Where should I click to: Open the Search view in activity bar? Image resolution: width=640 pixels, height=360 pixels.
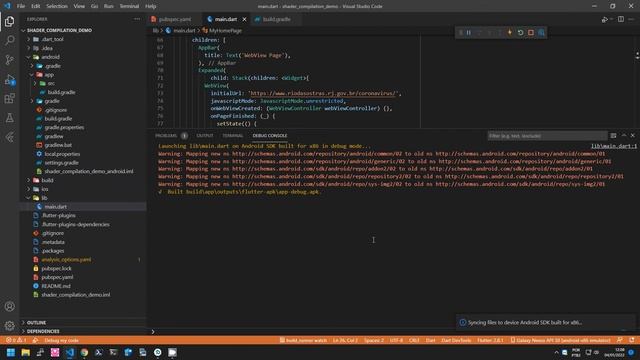[9, 40]
